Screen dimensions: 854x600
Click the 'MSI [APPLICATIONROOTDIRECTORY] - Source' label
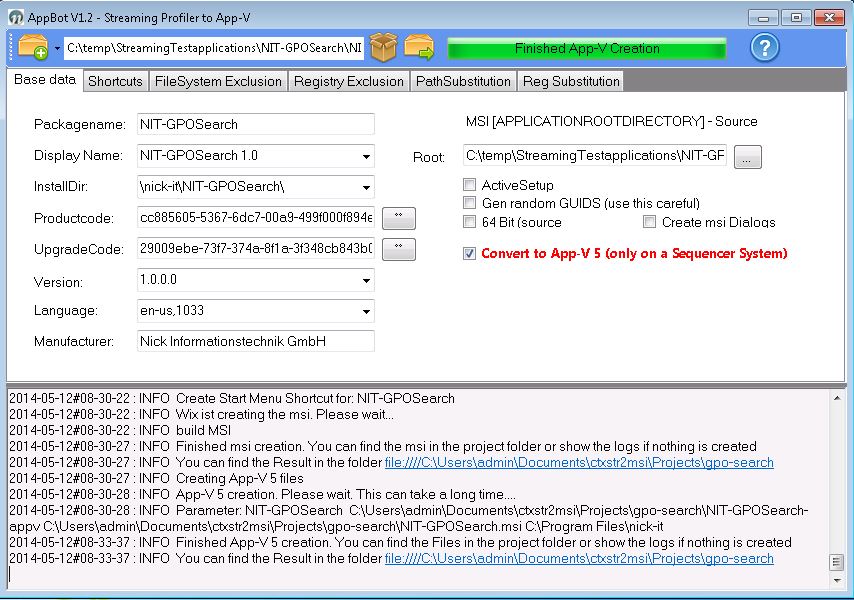[612, 121]
